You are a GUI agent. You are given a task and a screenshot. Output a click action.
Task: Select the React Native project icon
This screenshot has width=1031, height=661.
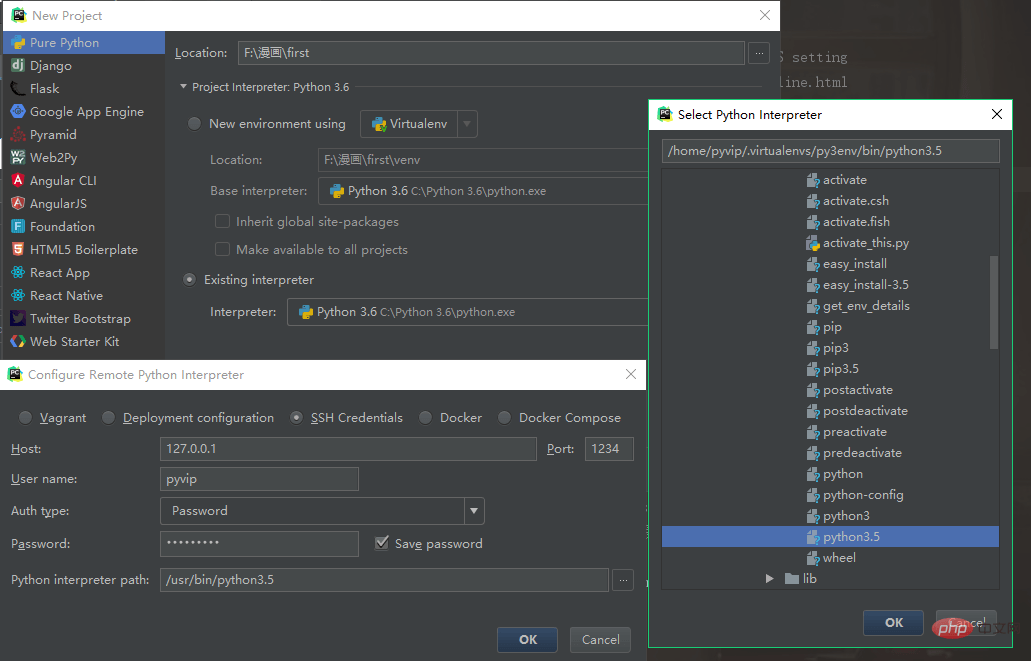18,295
